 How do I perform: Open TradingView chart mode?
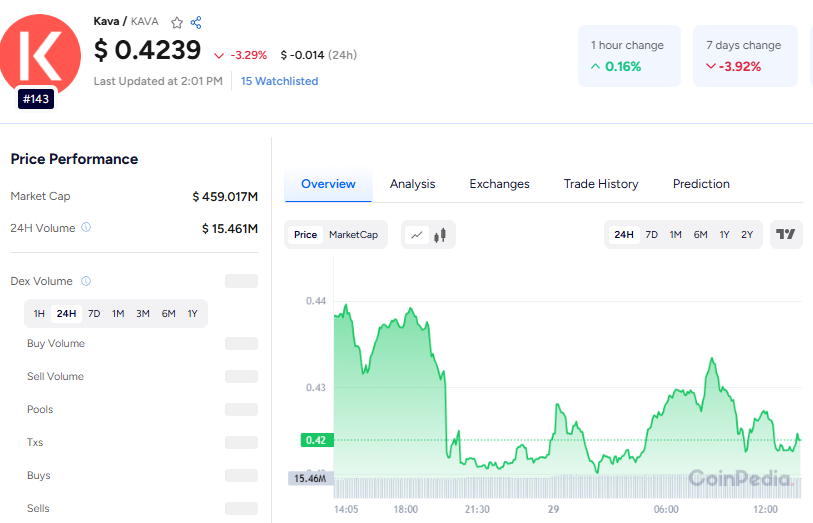786,234
